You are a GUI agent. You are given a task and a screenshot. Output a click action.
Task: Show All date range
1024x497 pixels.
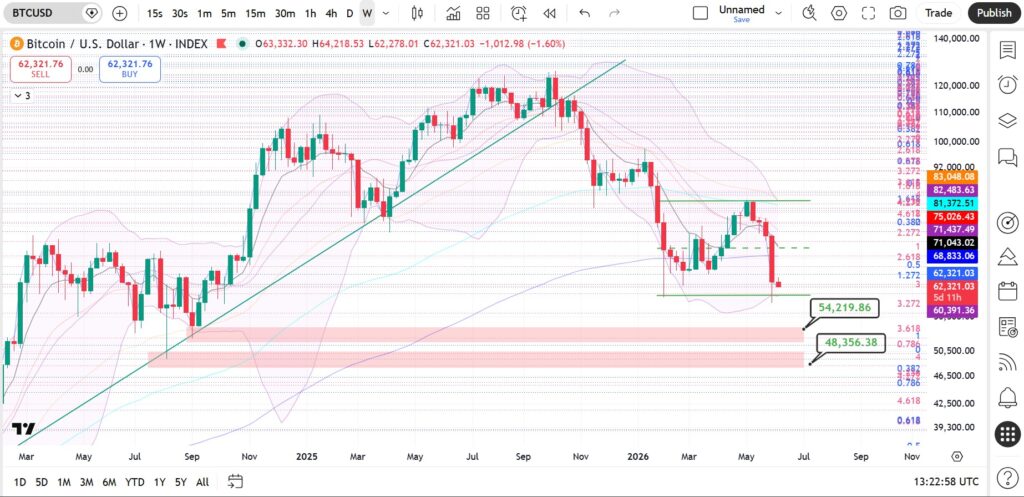click(202, 482)
